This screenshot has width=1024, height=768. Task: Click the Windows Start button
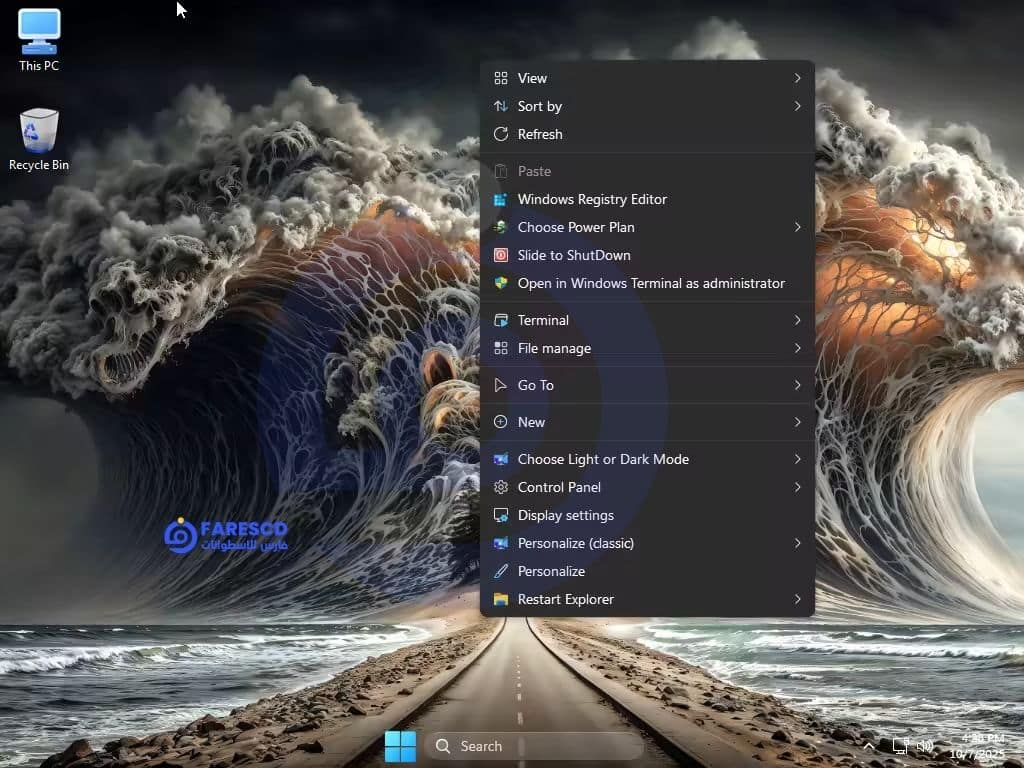(400, 746)
